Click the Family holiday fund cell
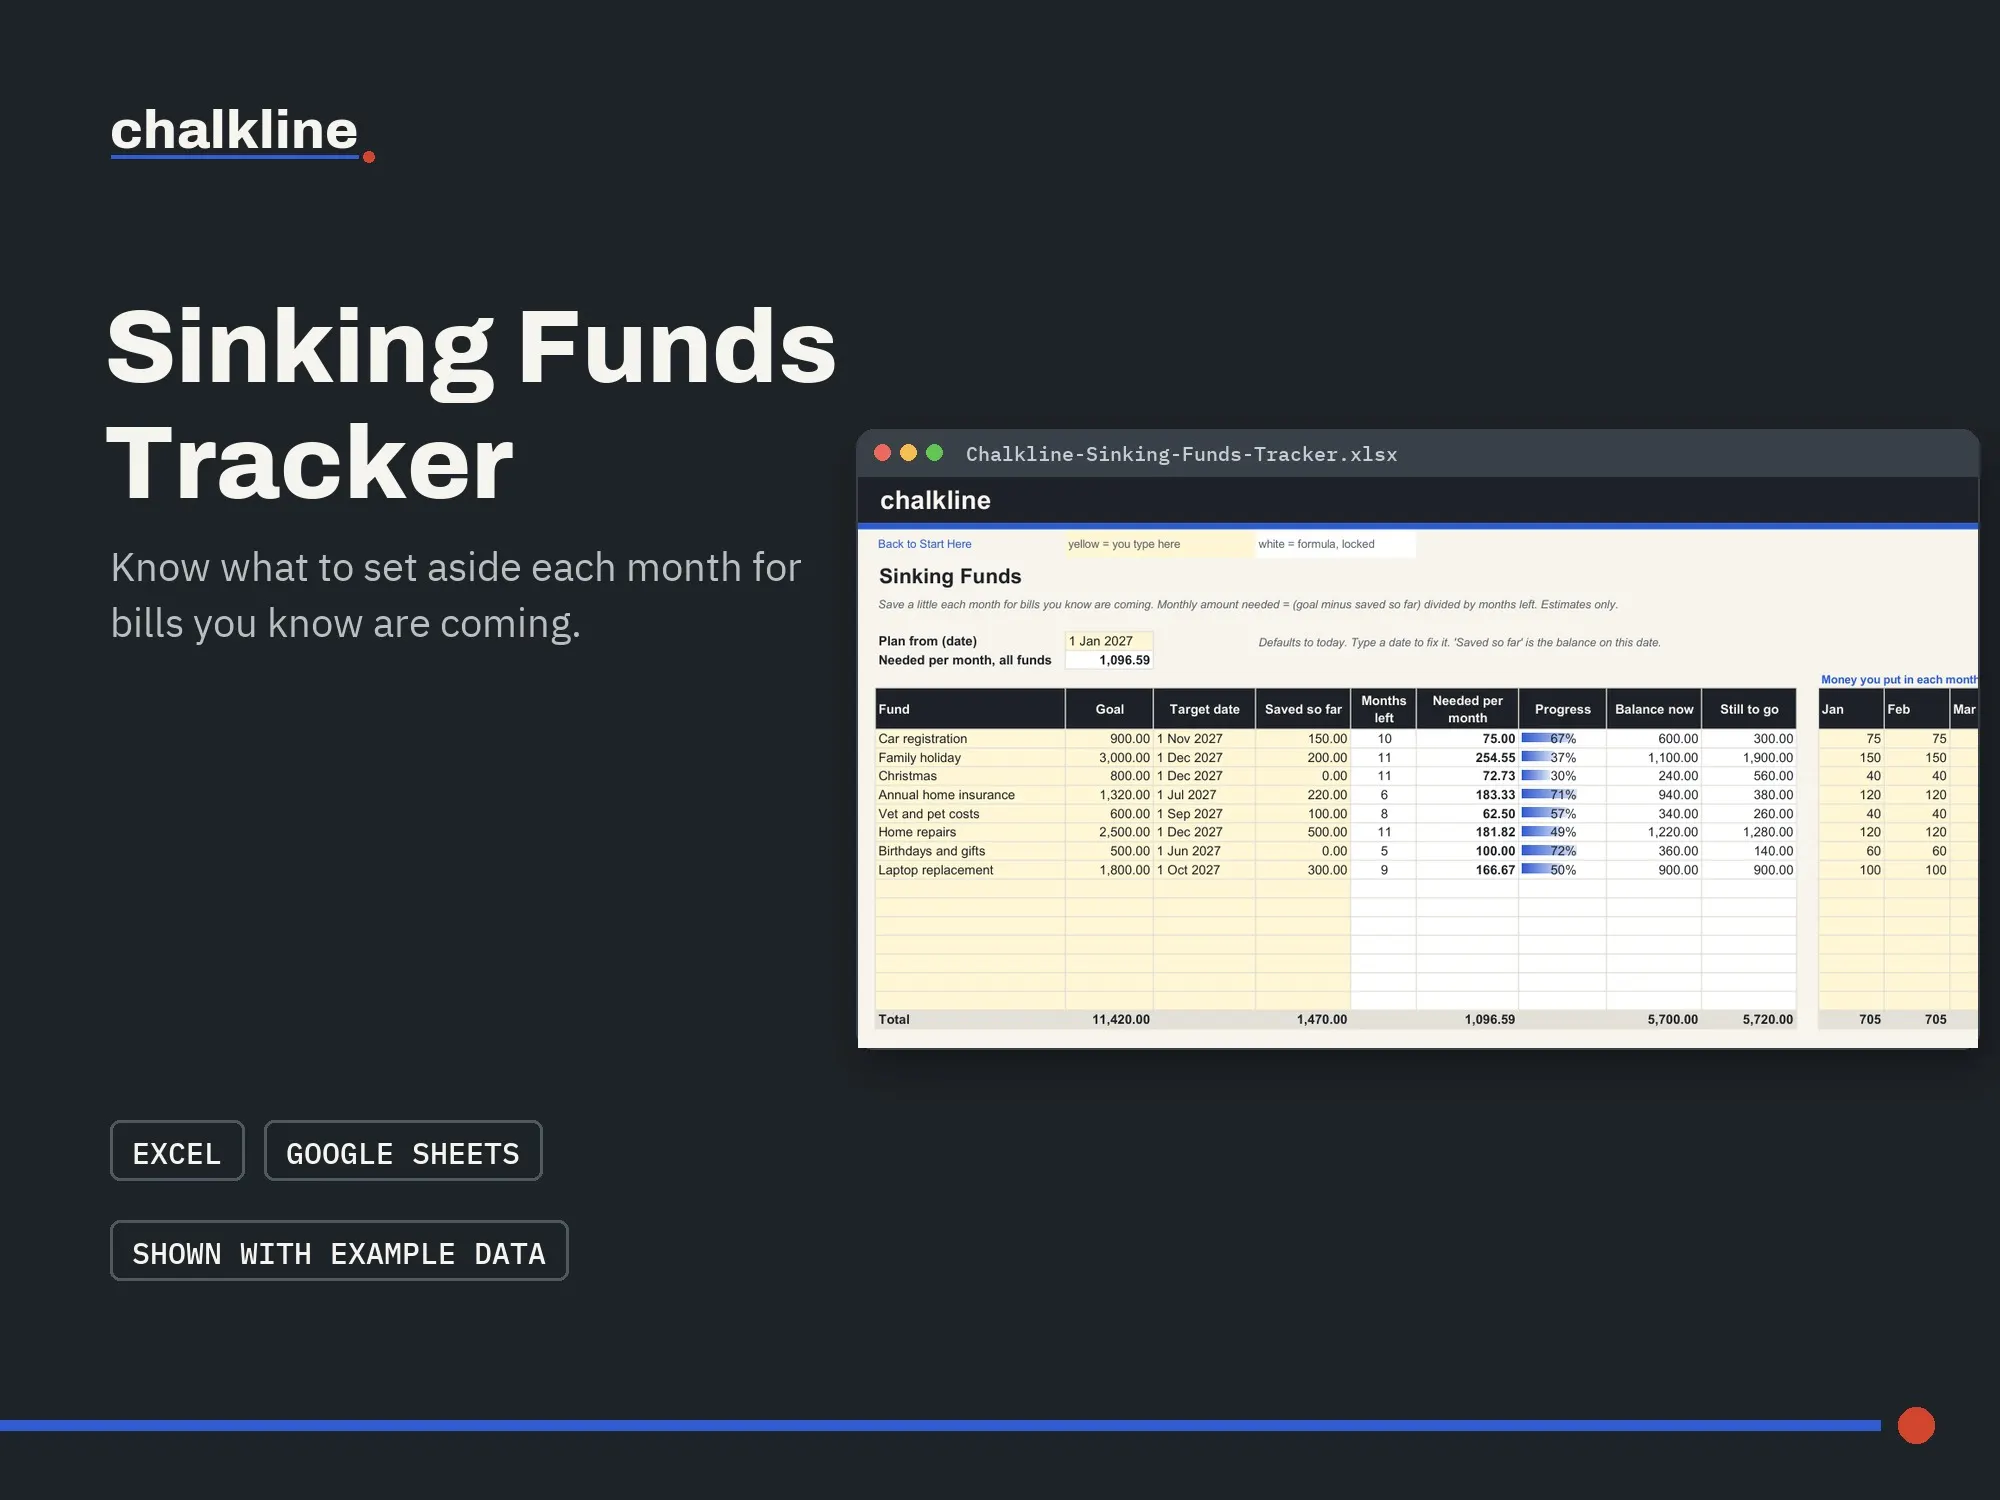 [969, 758]
